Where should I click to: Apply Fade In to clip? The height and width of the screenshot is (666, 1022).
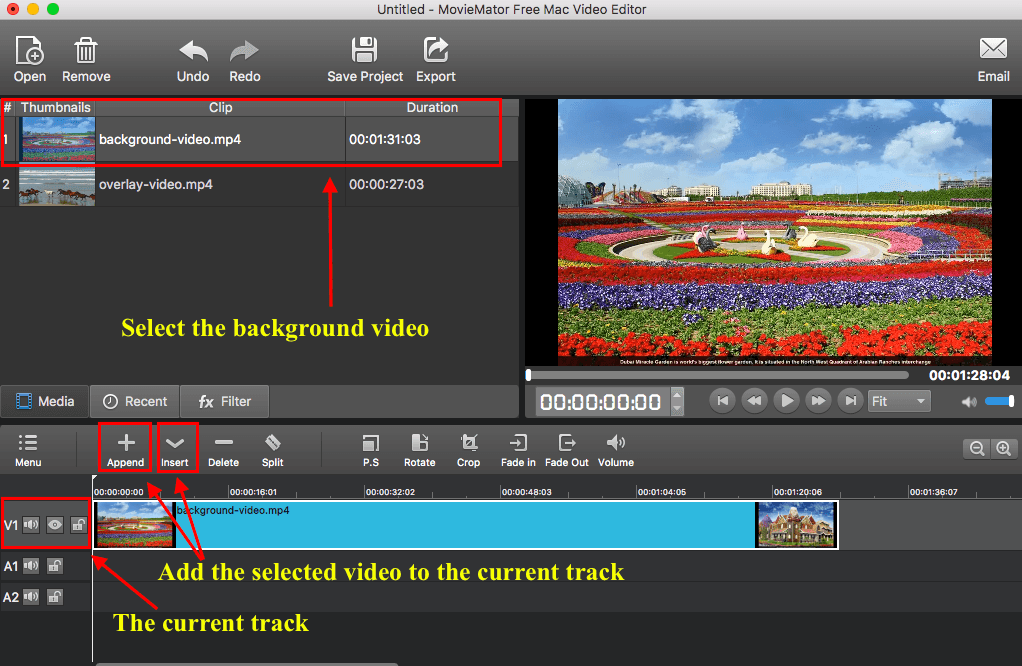518,450
